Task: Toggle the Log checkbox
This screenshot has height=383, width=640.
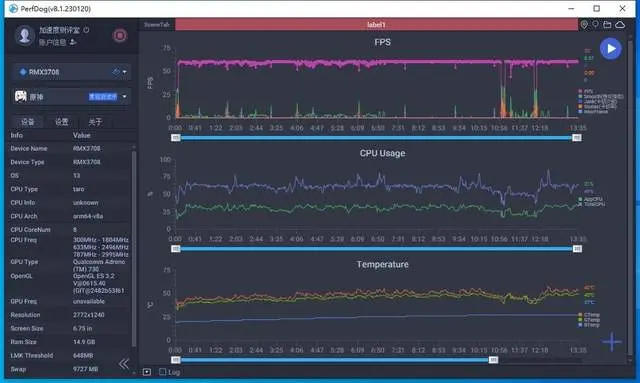Action: (162, 372)
